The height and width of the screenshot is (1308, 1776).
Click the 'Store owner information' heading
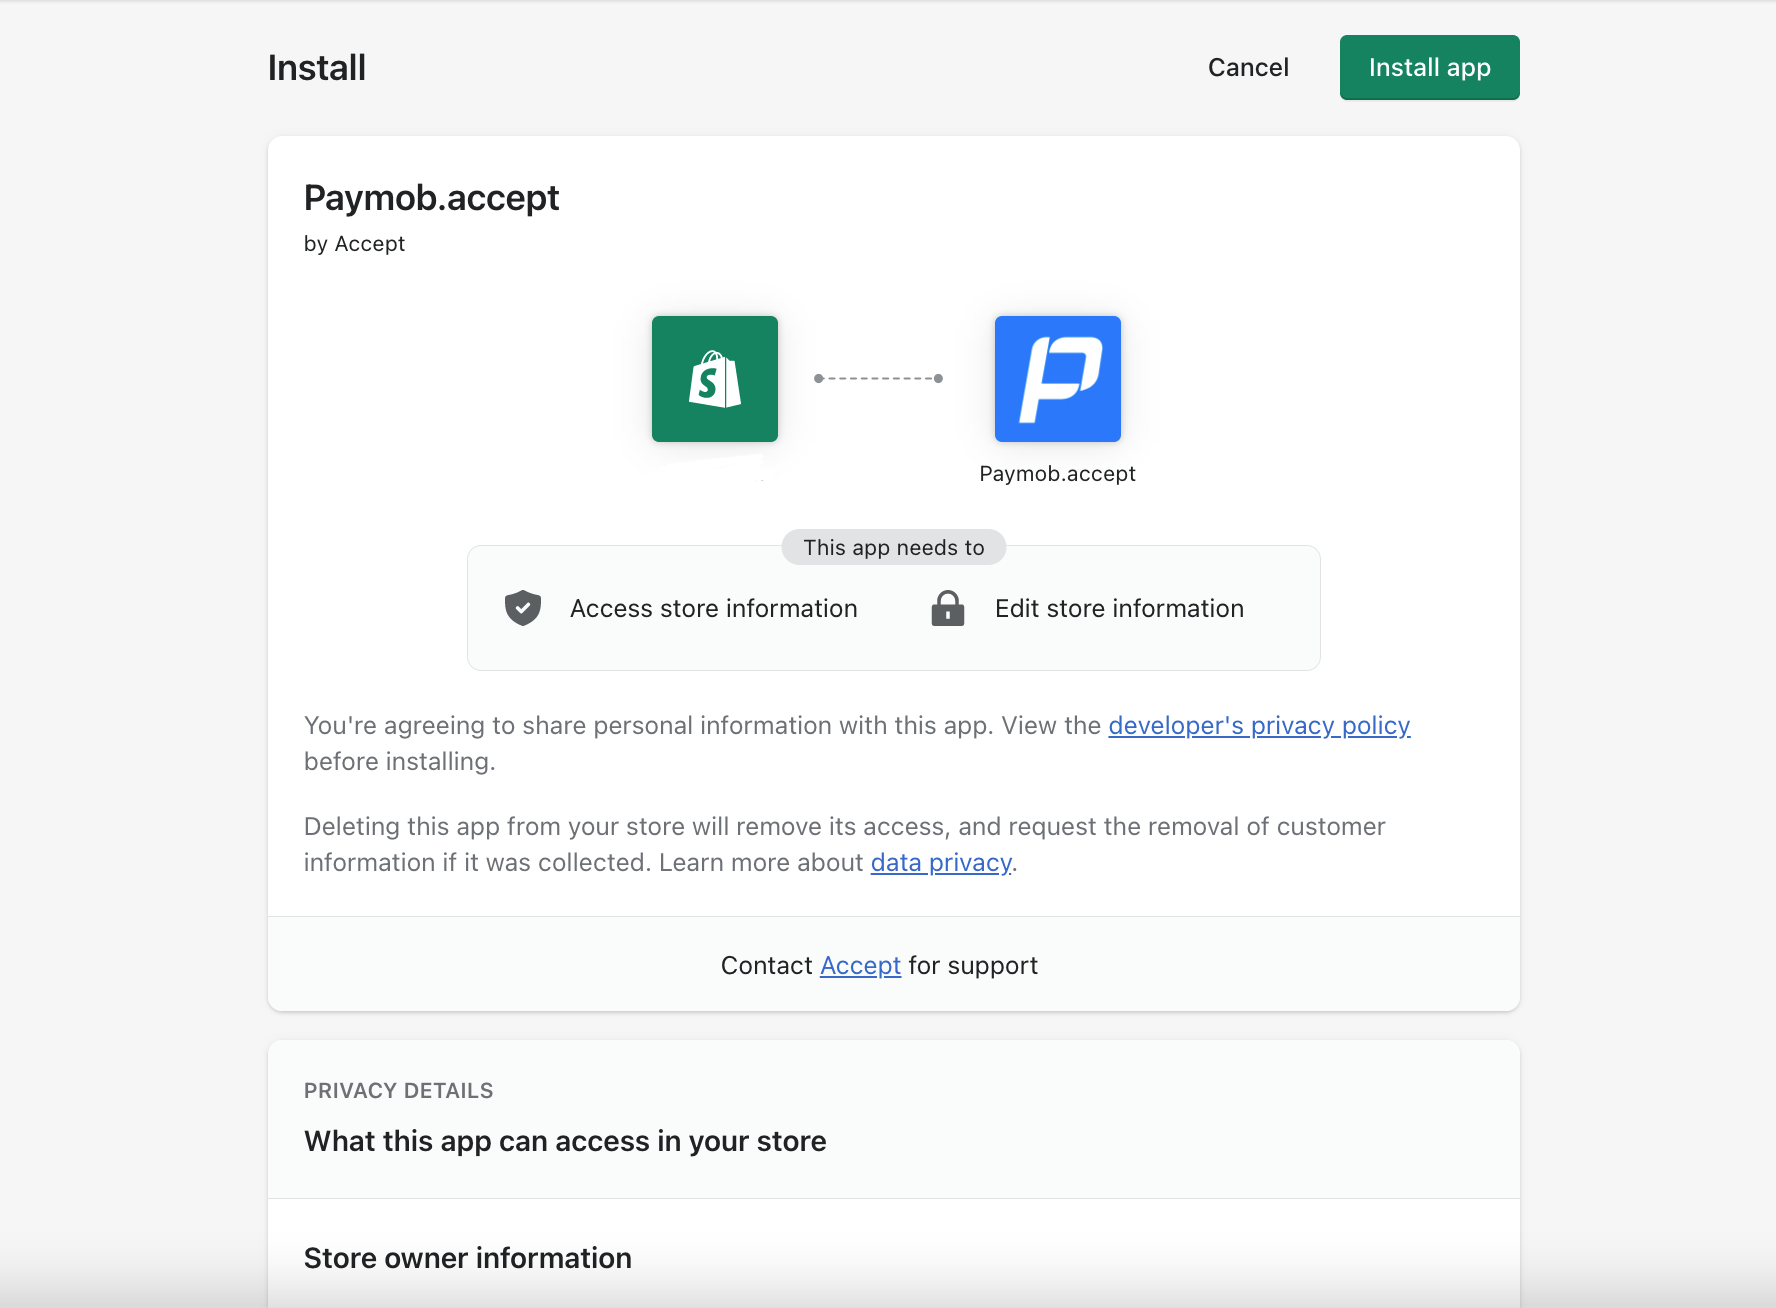468,1258
